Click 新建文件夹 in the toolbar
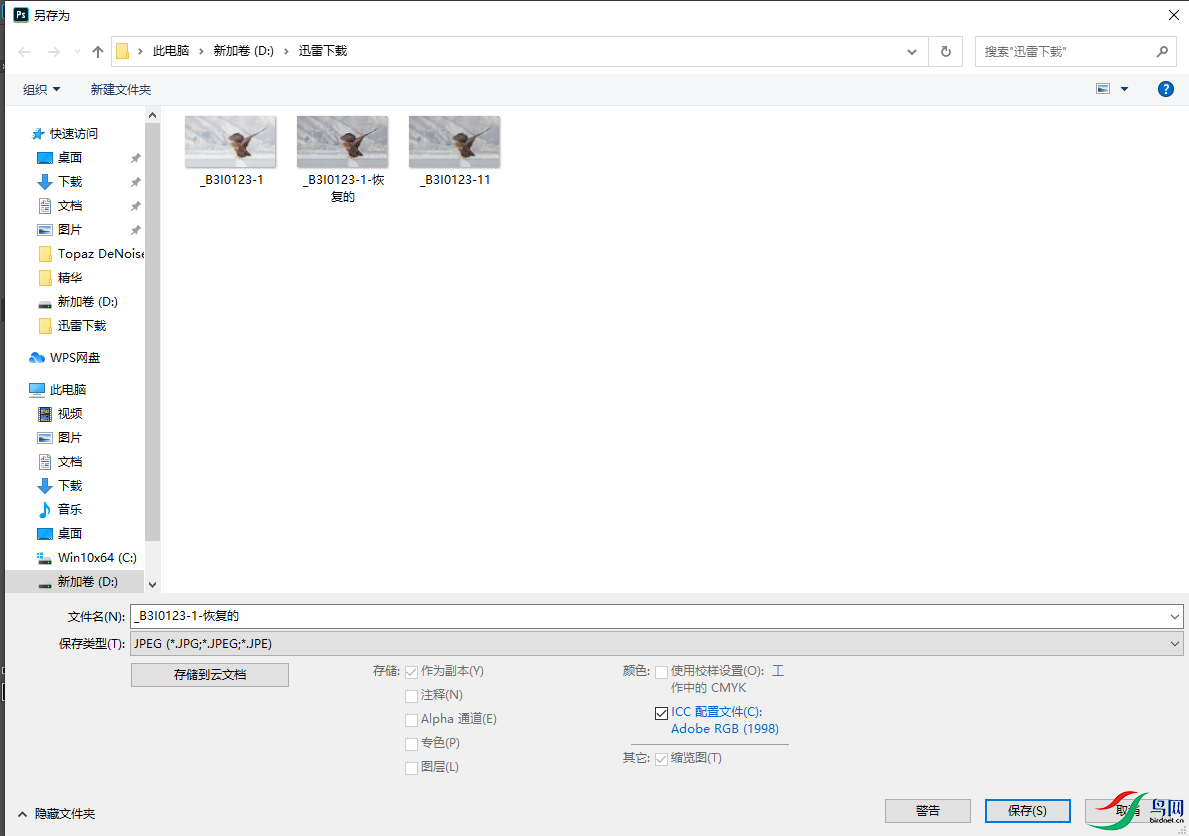 point(121,90)
